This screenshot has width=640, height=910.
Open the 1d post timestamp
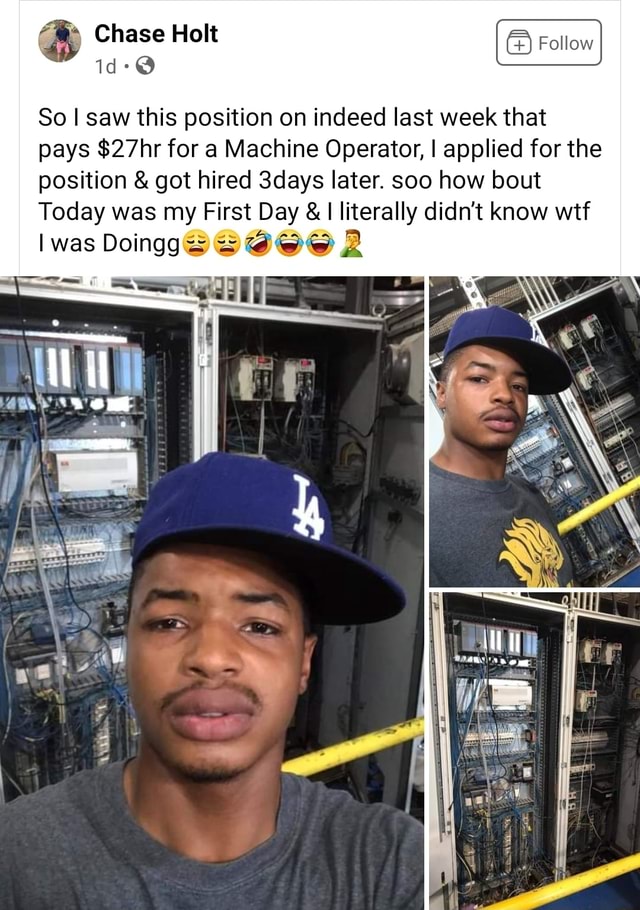click(x=105, y=66)
